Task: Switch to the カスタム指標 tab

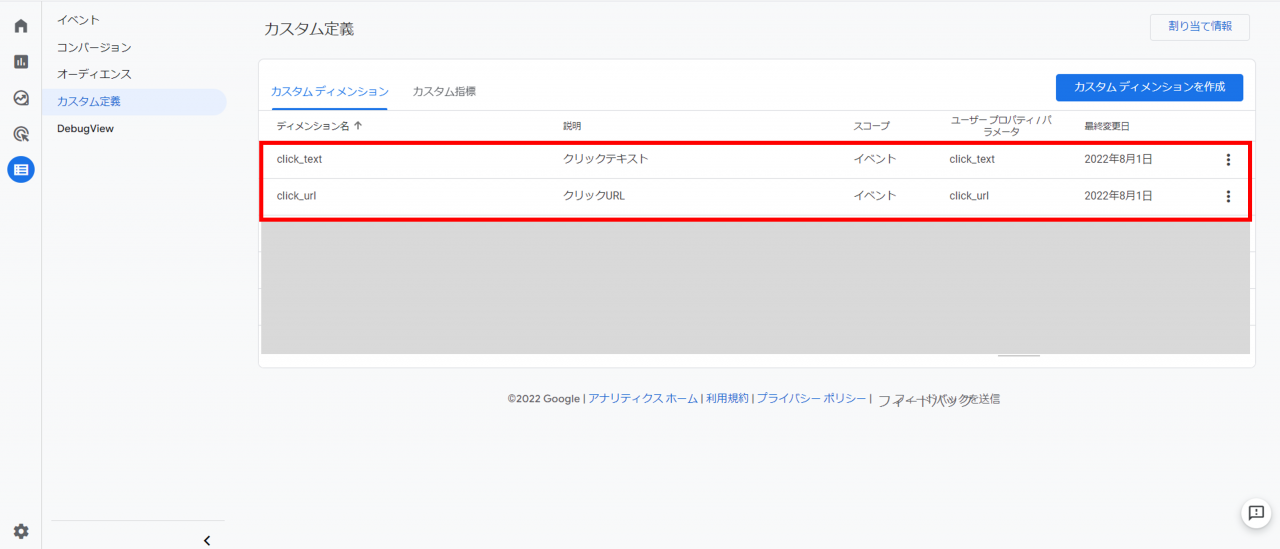Action: point(444,91)
